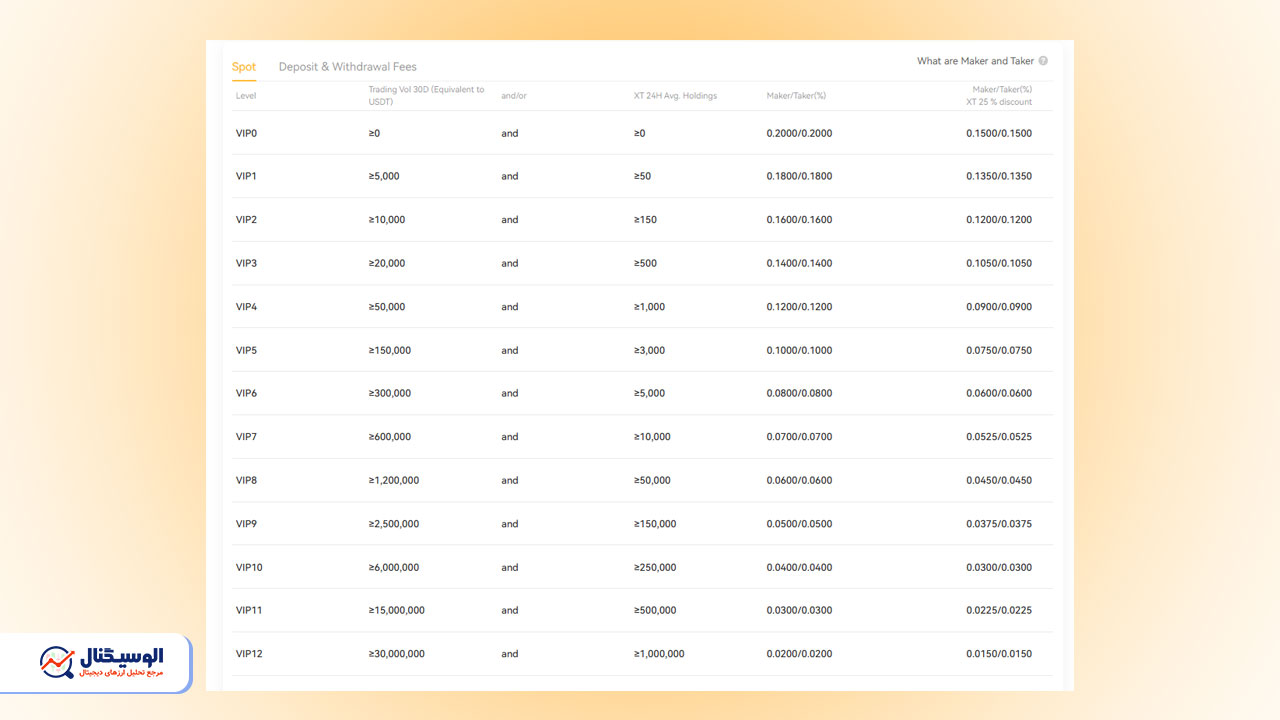Select the VIP4 level cell
This screenshot has width=1280, height=720.
coord(246,307)
